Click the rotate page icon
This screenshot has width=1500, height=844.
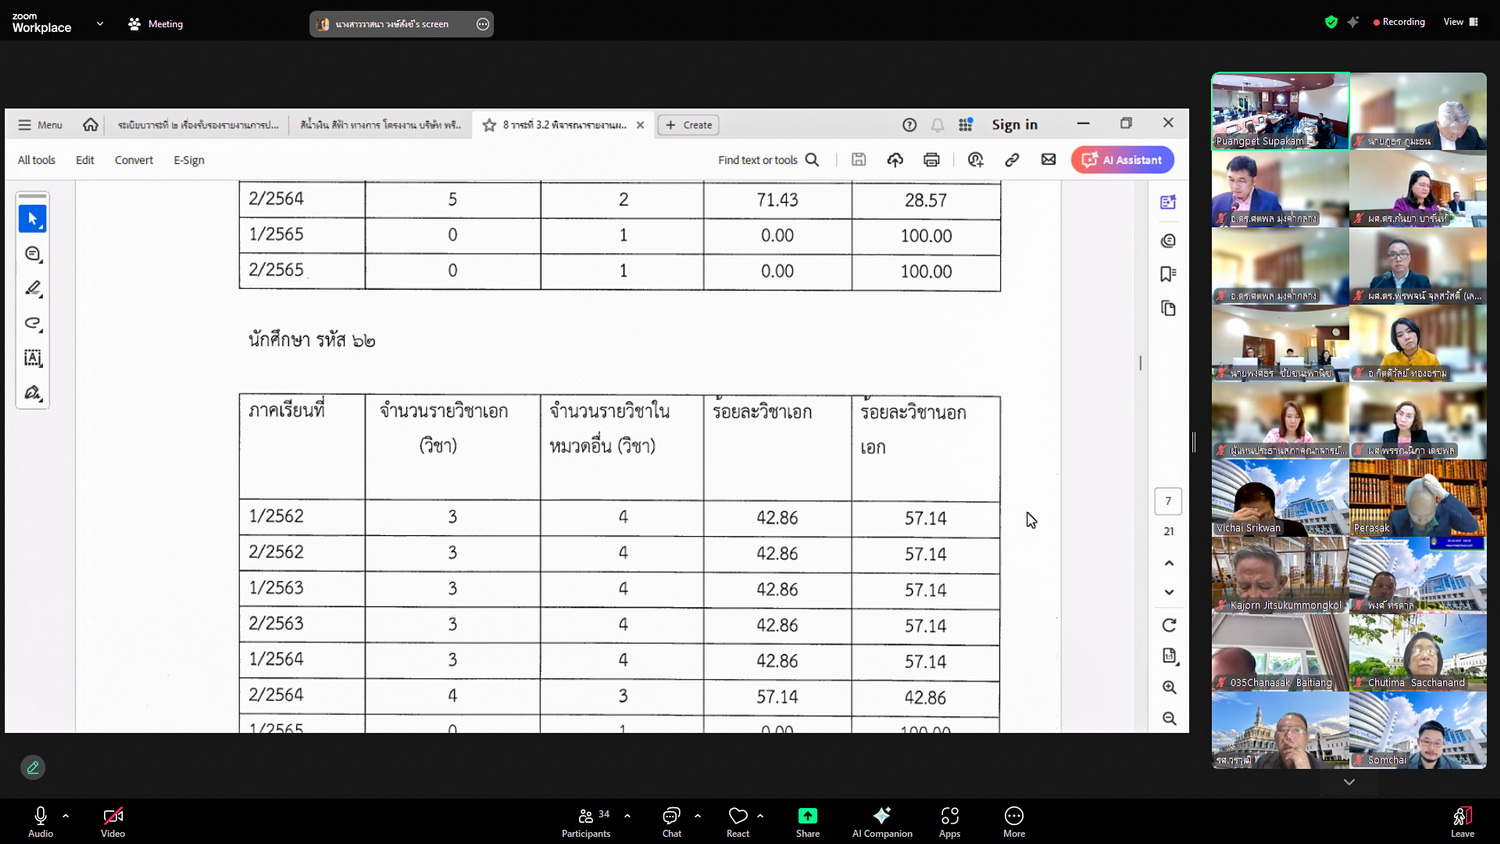(x=1169, y=625)
